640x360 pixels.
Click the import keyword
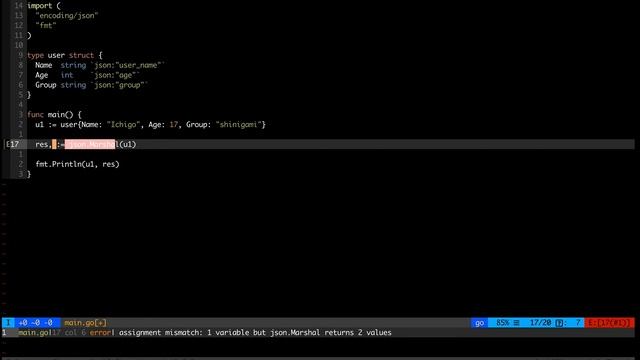40,6
